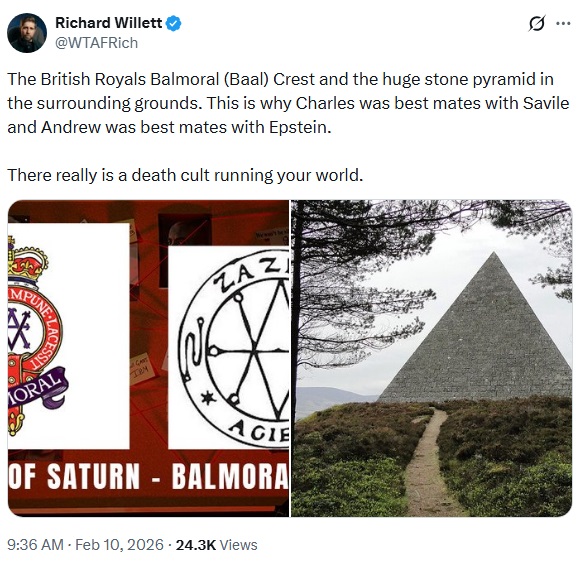Click the Richard Willett display name
Image resolution: width=586 pixels, height=561 pixels.
[x=109, y=23]
